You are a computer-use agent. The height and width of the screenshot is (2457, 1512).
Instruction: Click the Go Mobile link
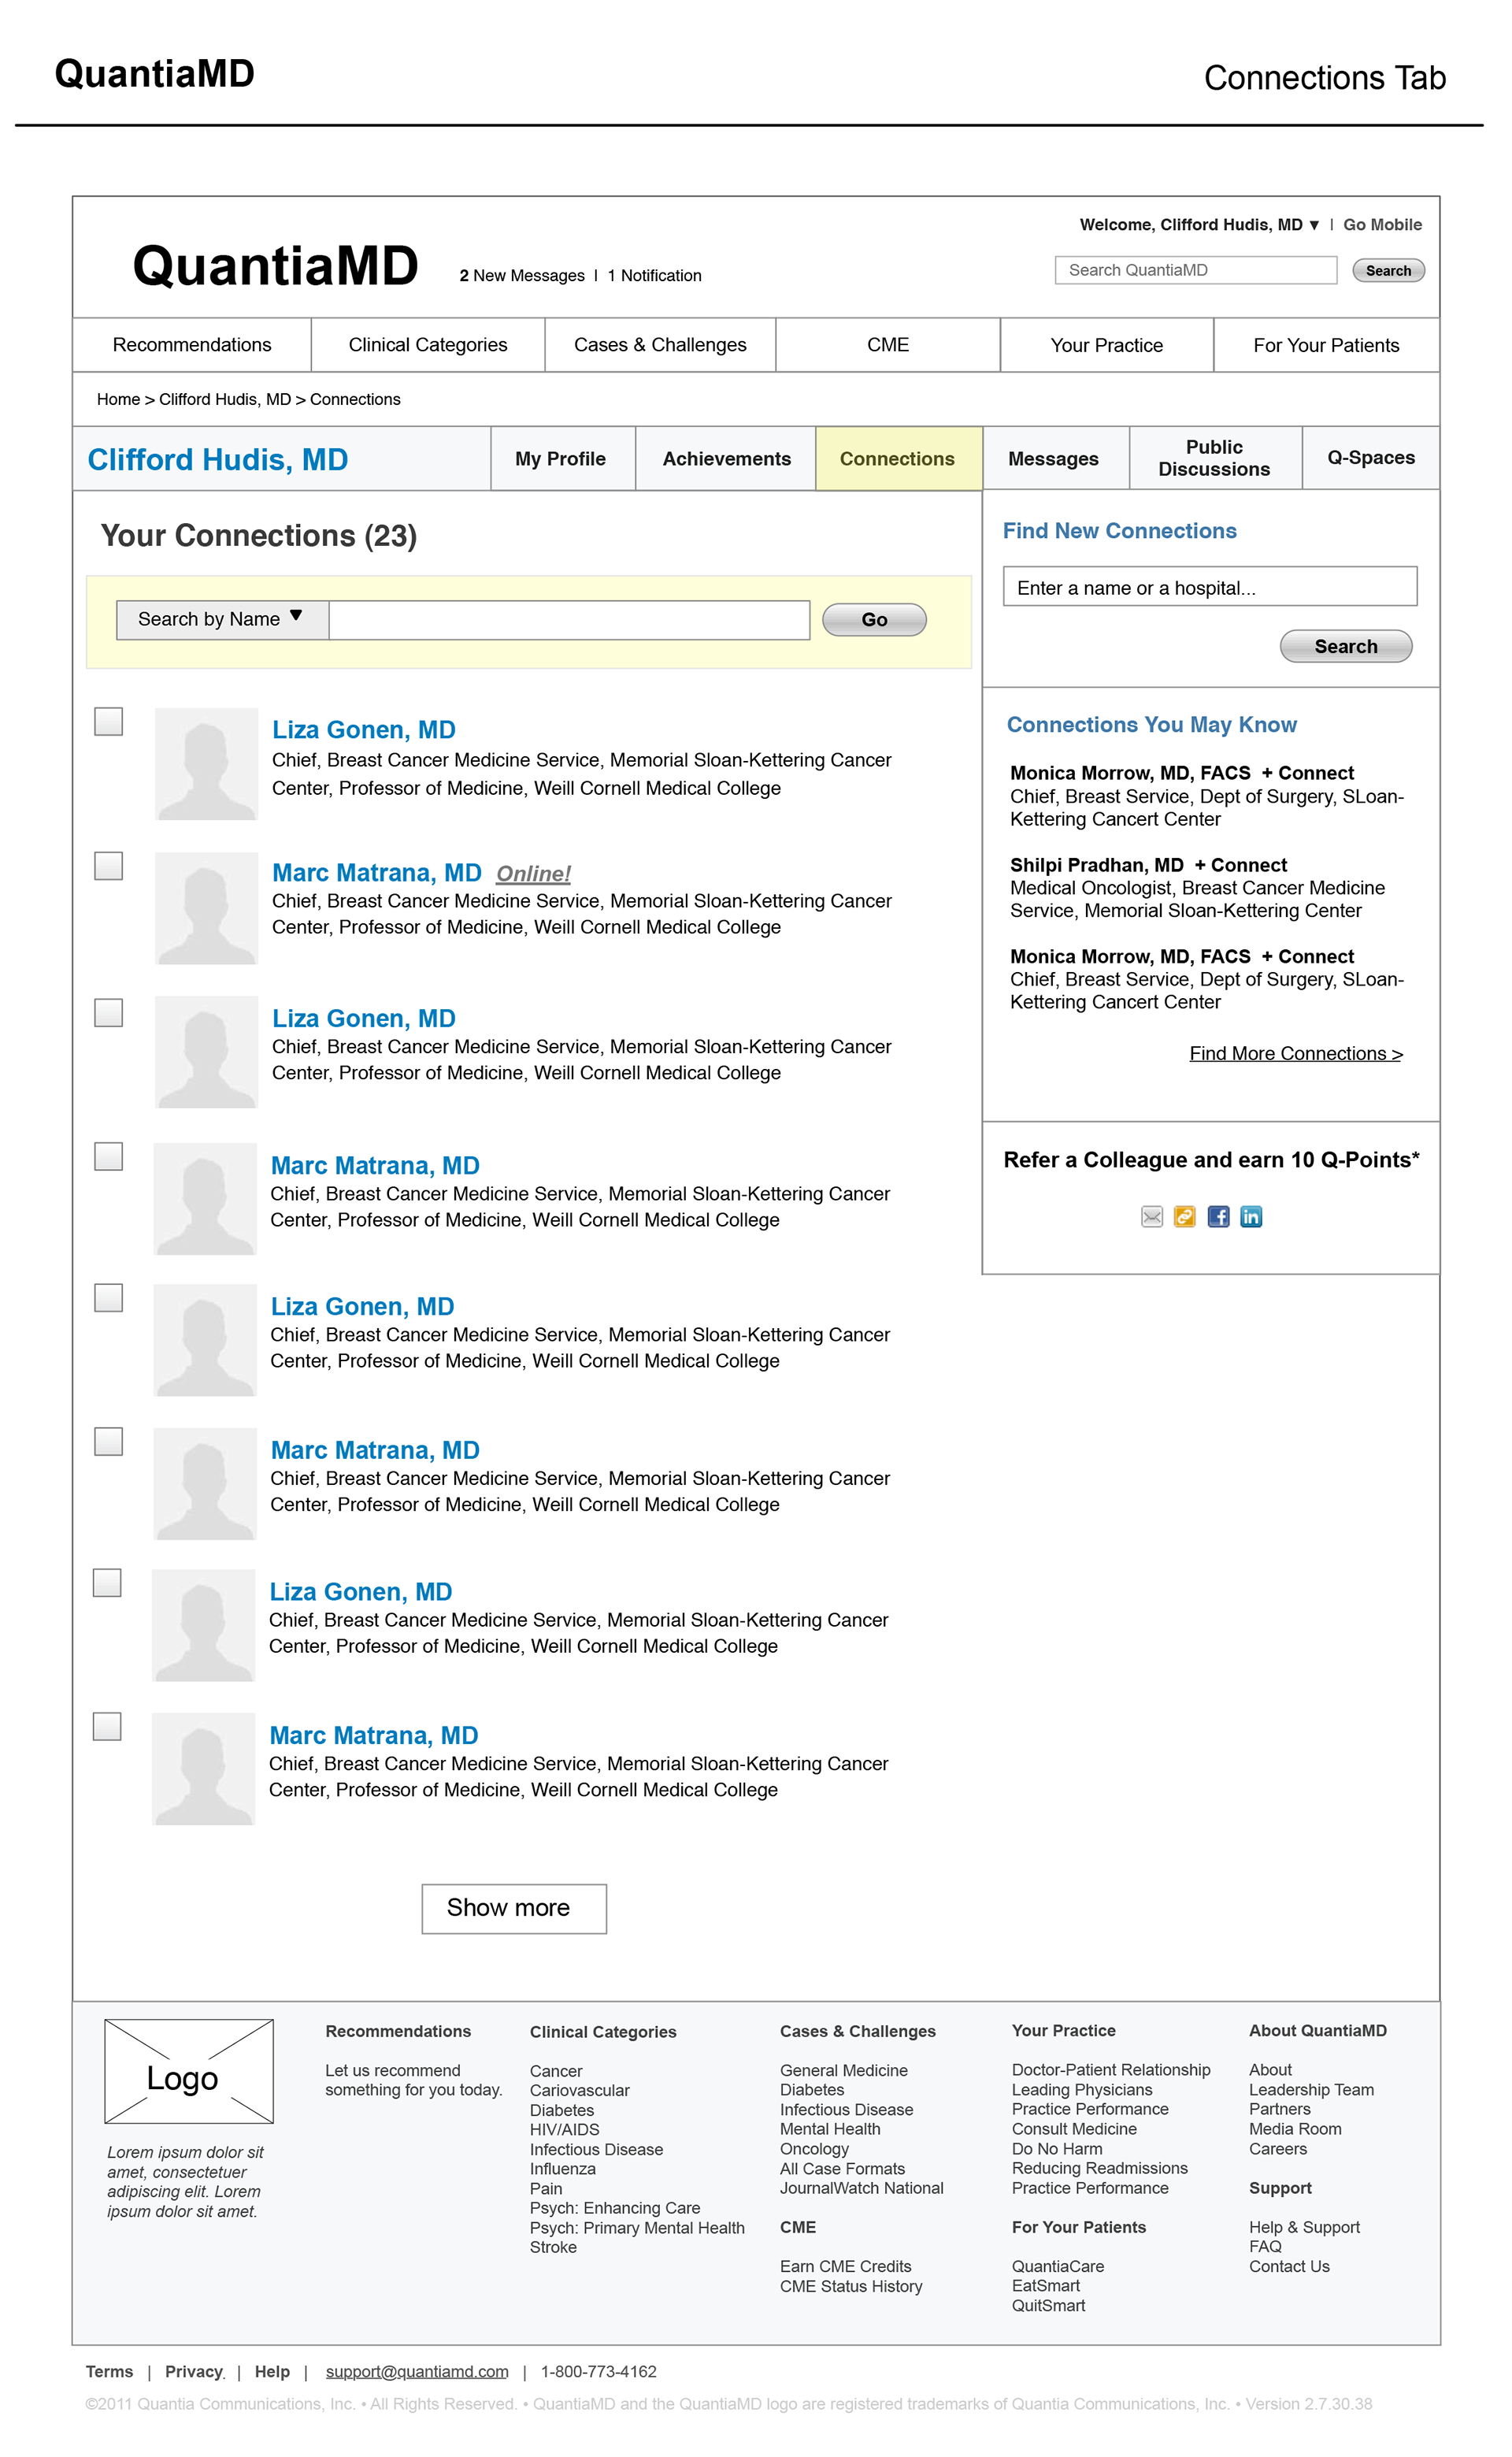click(x=1382, y=224)
